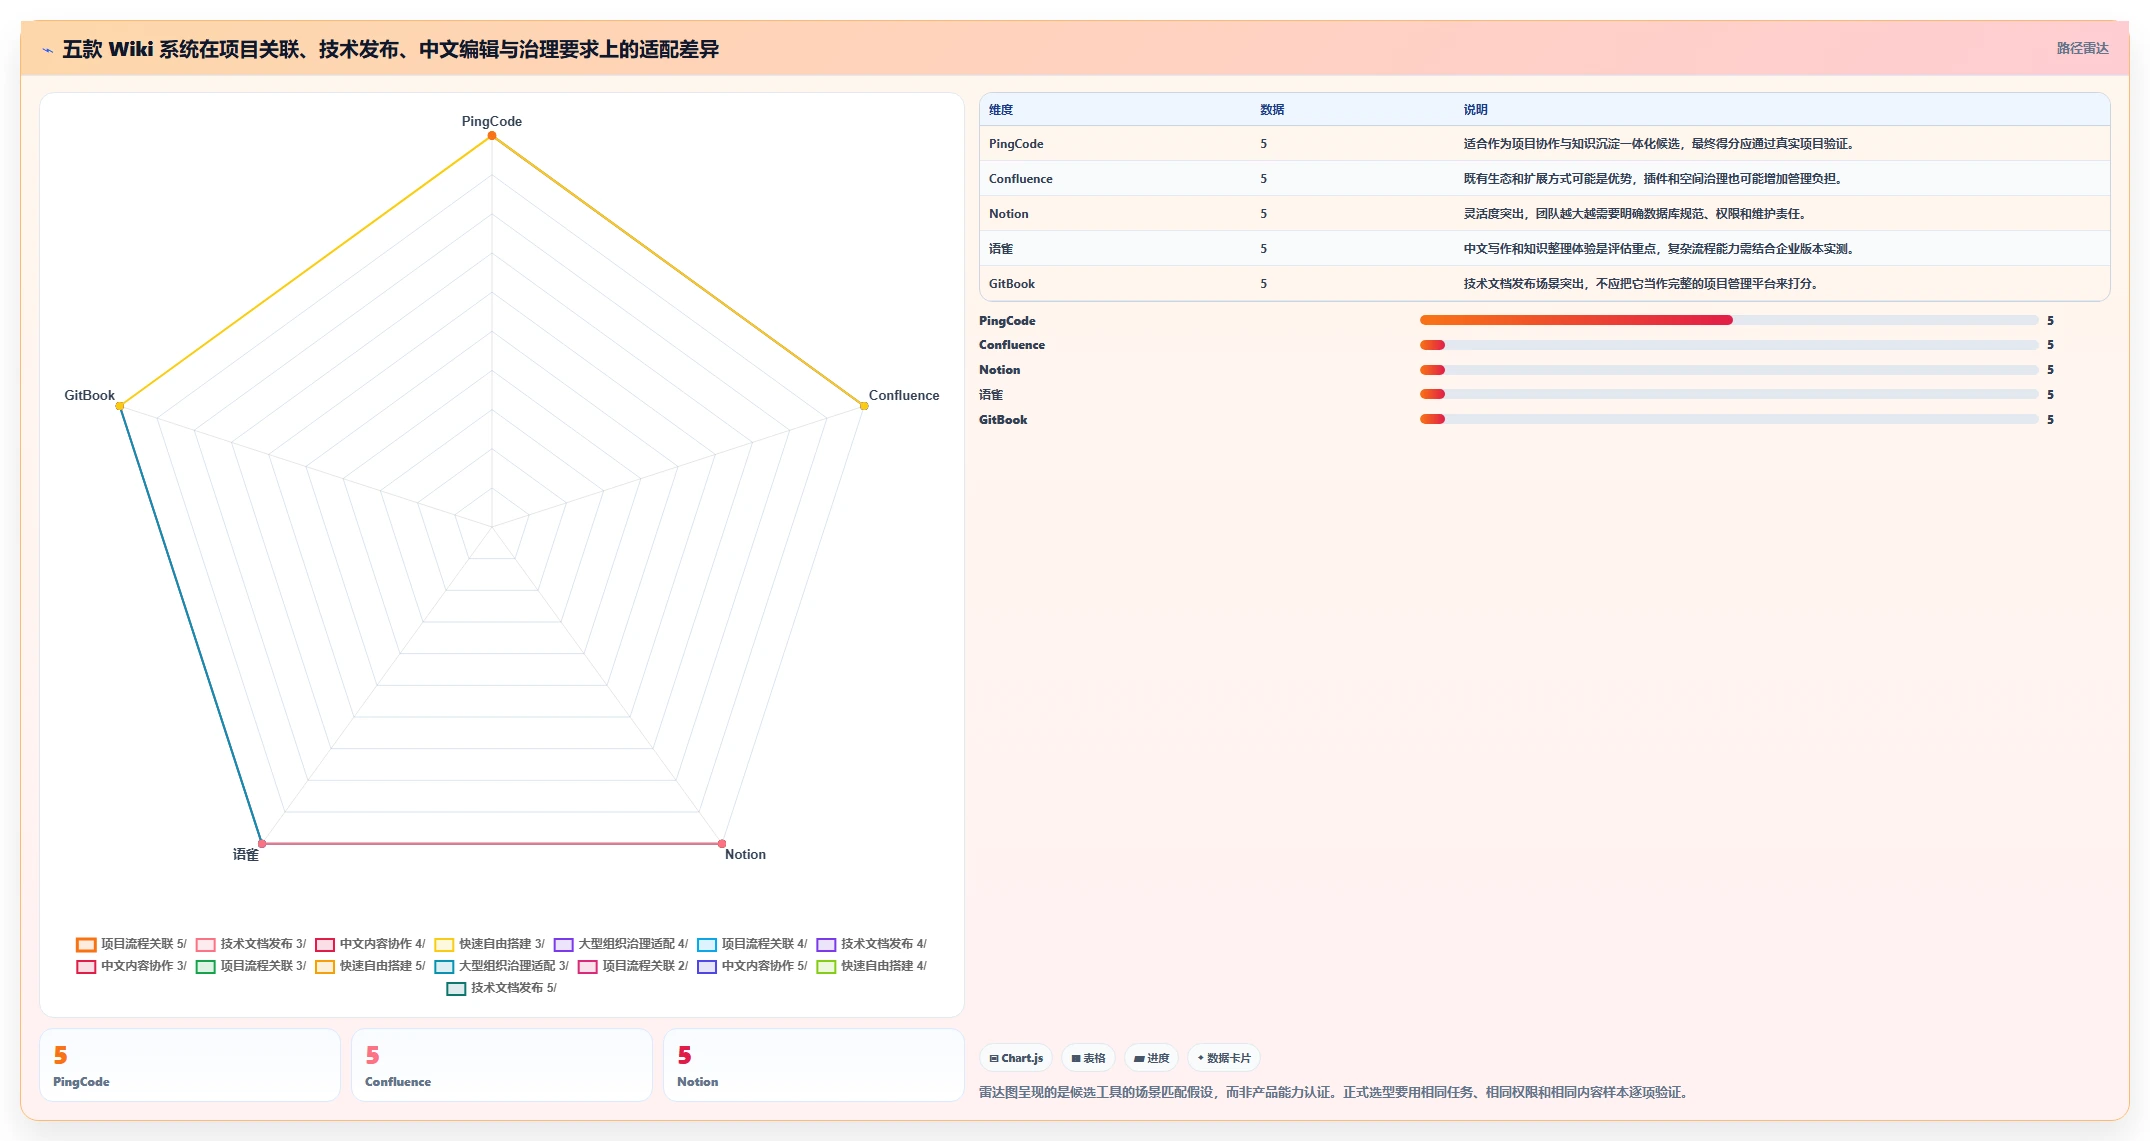Click the description starting 灵活度突出
The image size is (2150, 1141).
(1636, 214)
